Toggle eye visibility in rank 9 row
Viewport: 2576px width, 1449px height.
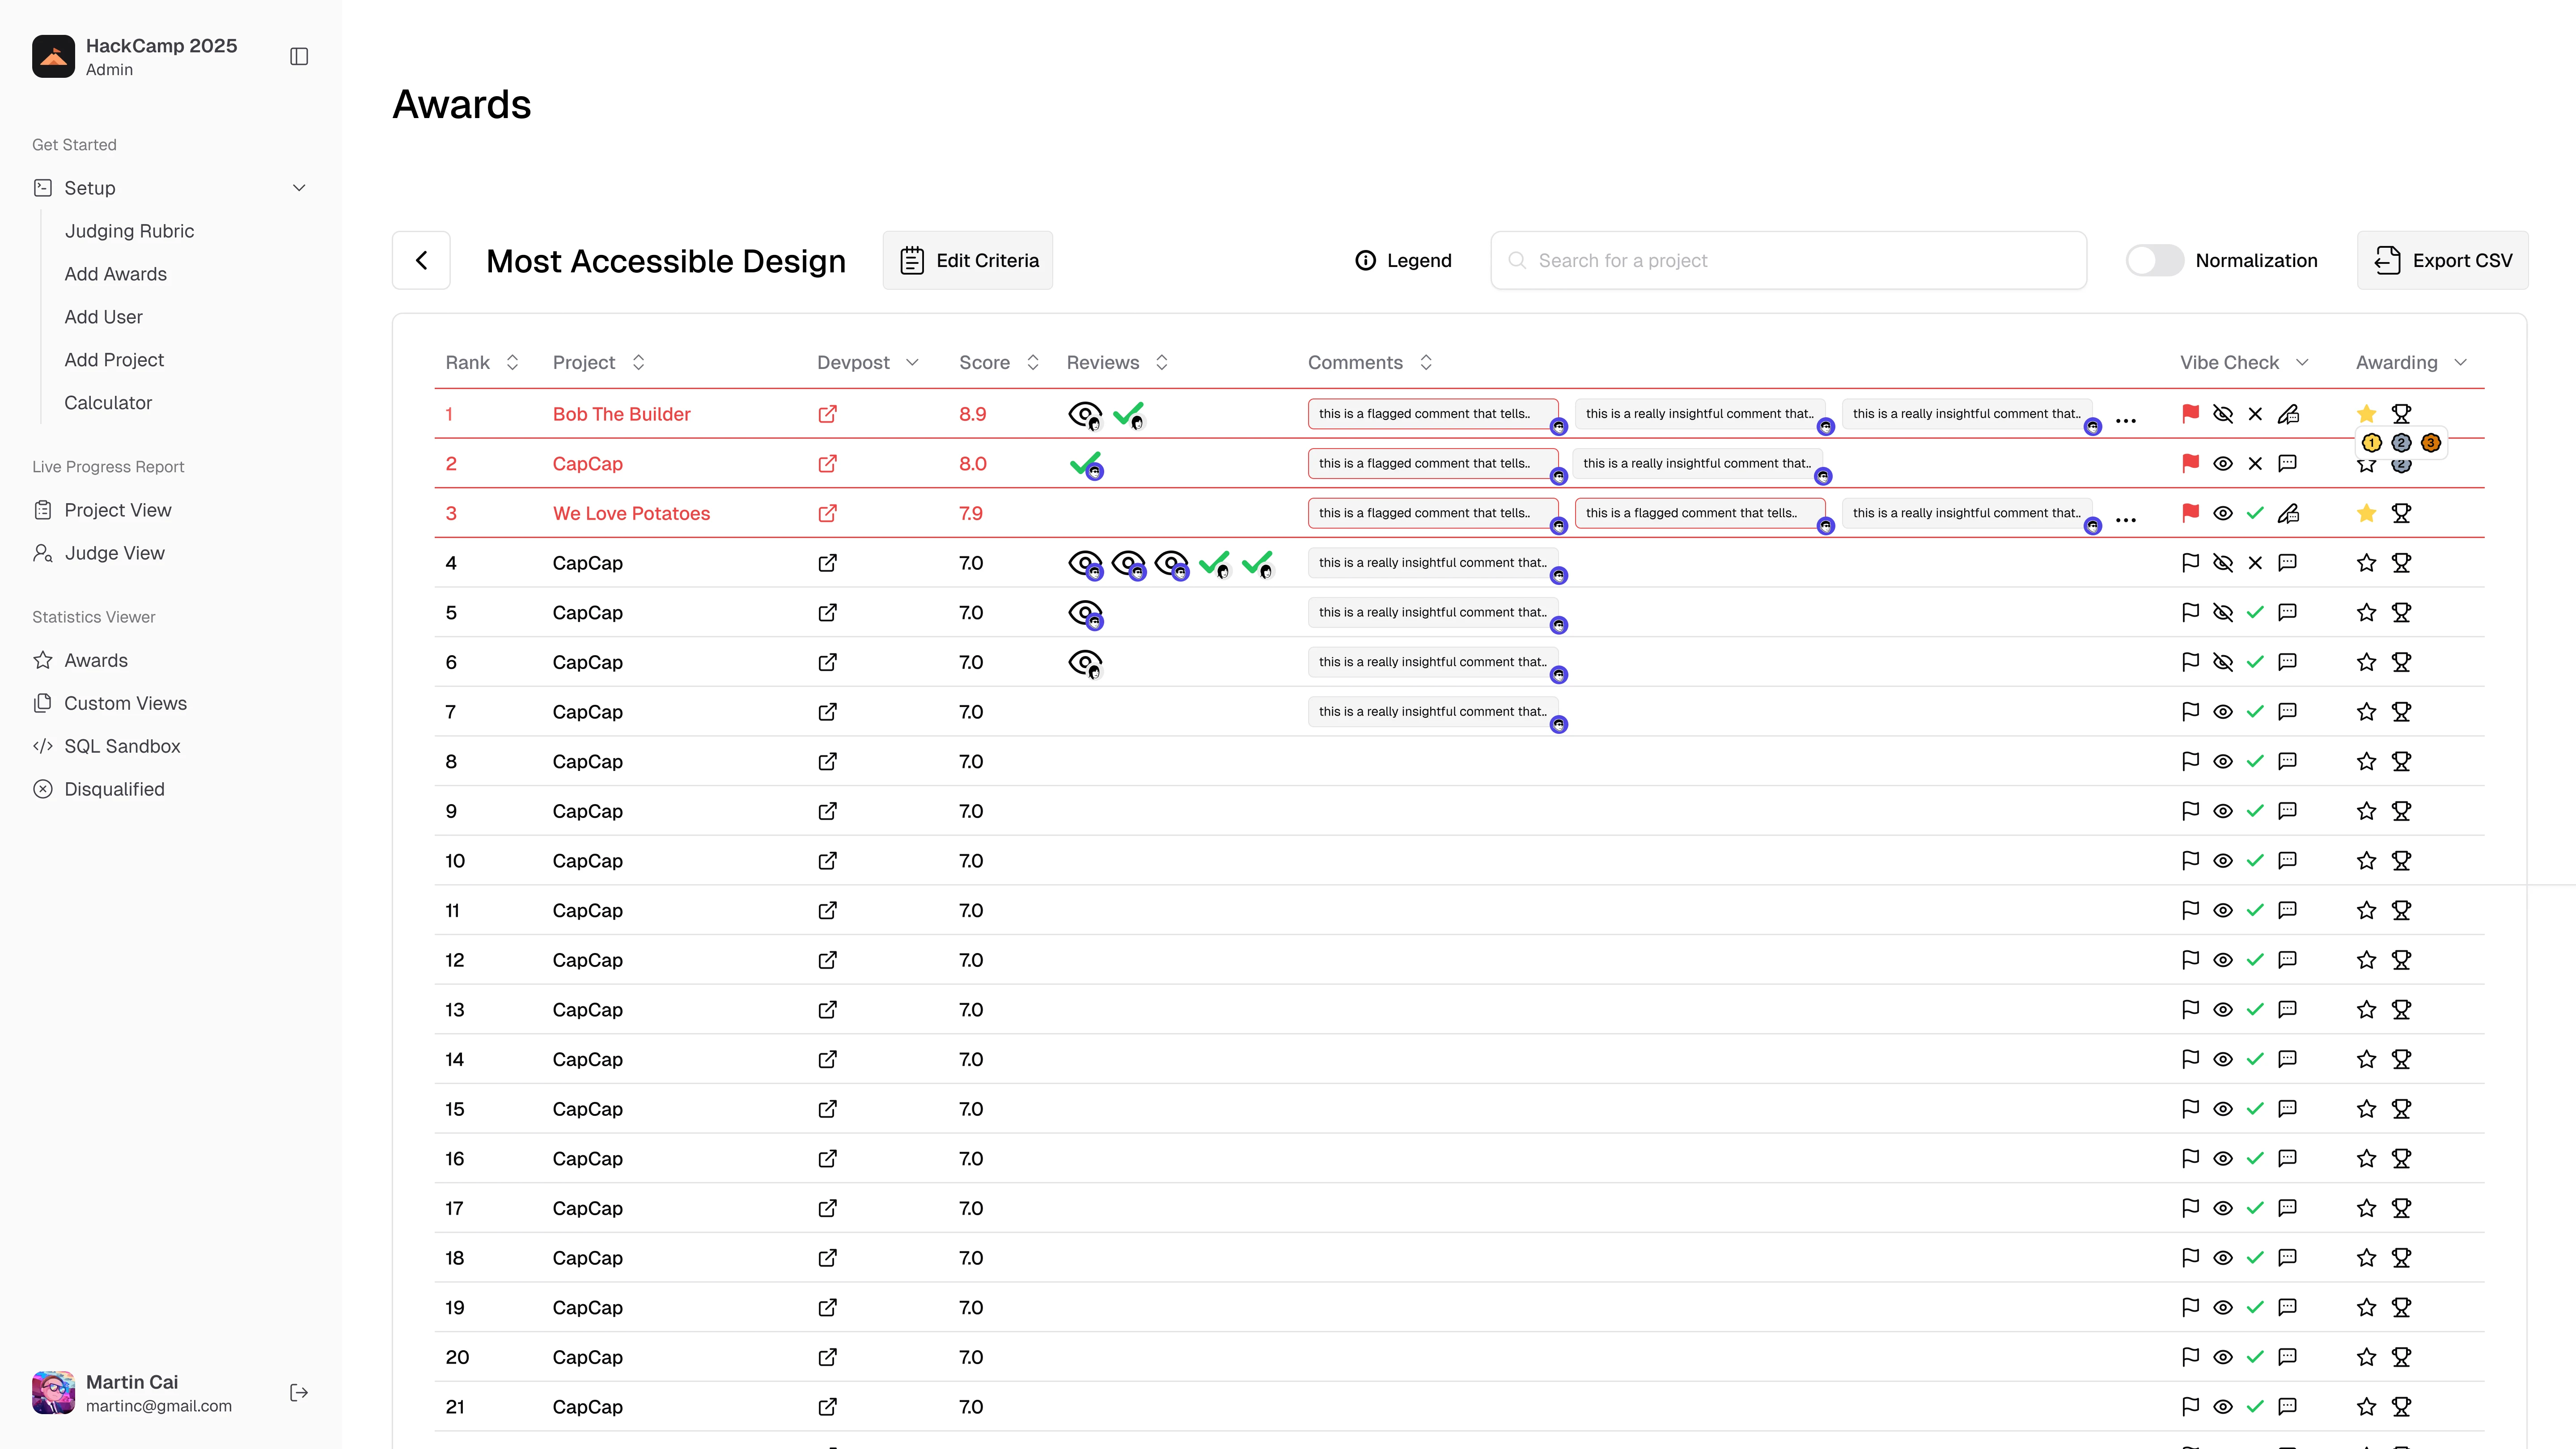coord(2223,811)
